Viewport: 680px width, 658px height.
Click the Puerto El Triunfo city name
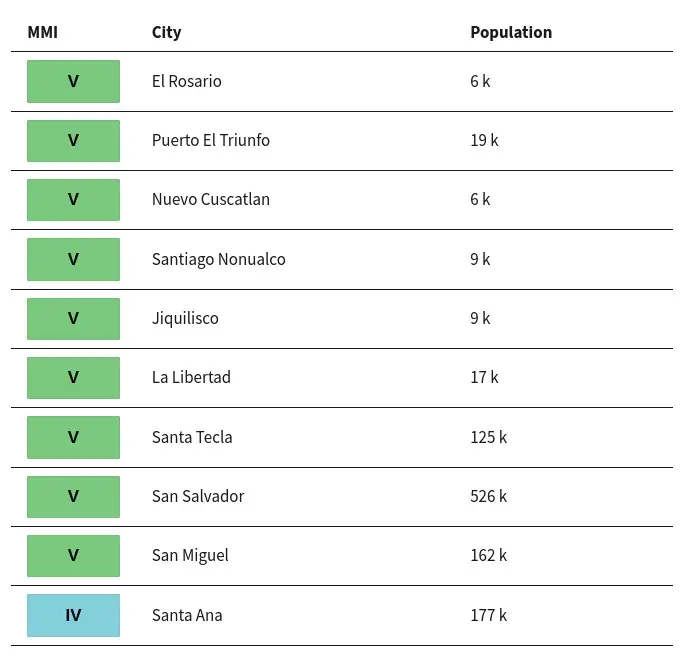(211, 141)
